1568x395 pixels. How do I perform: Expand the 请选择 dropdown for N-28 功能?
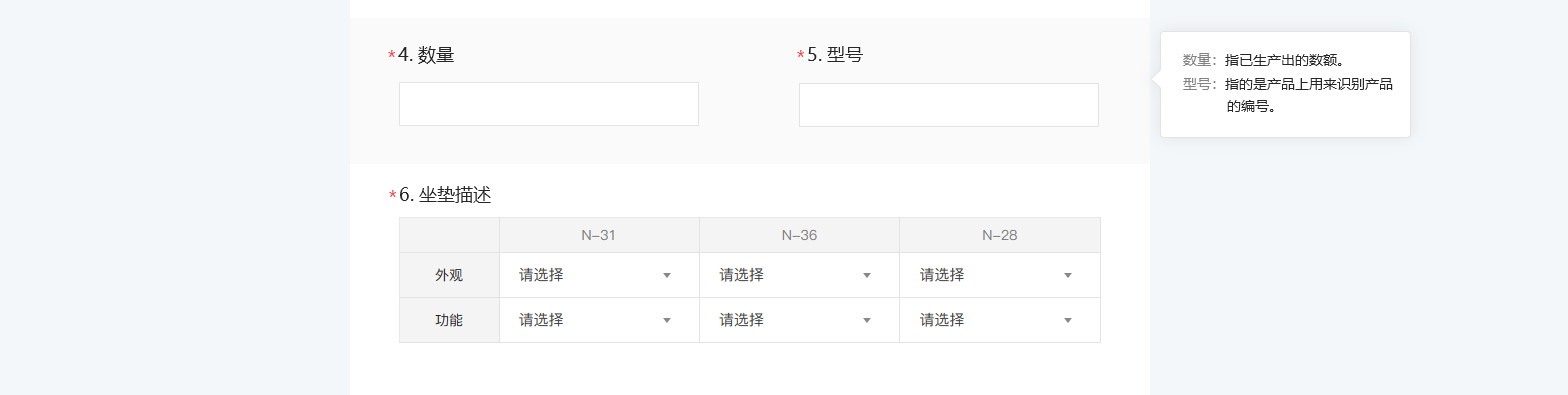[1000, 320]
